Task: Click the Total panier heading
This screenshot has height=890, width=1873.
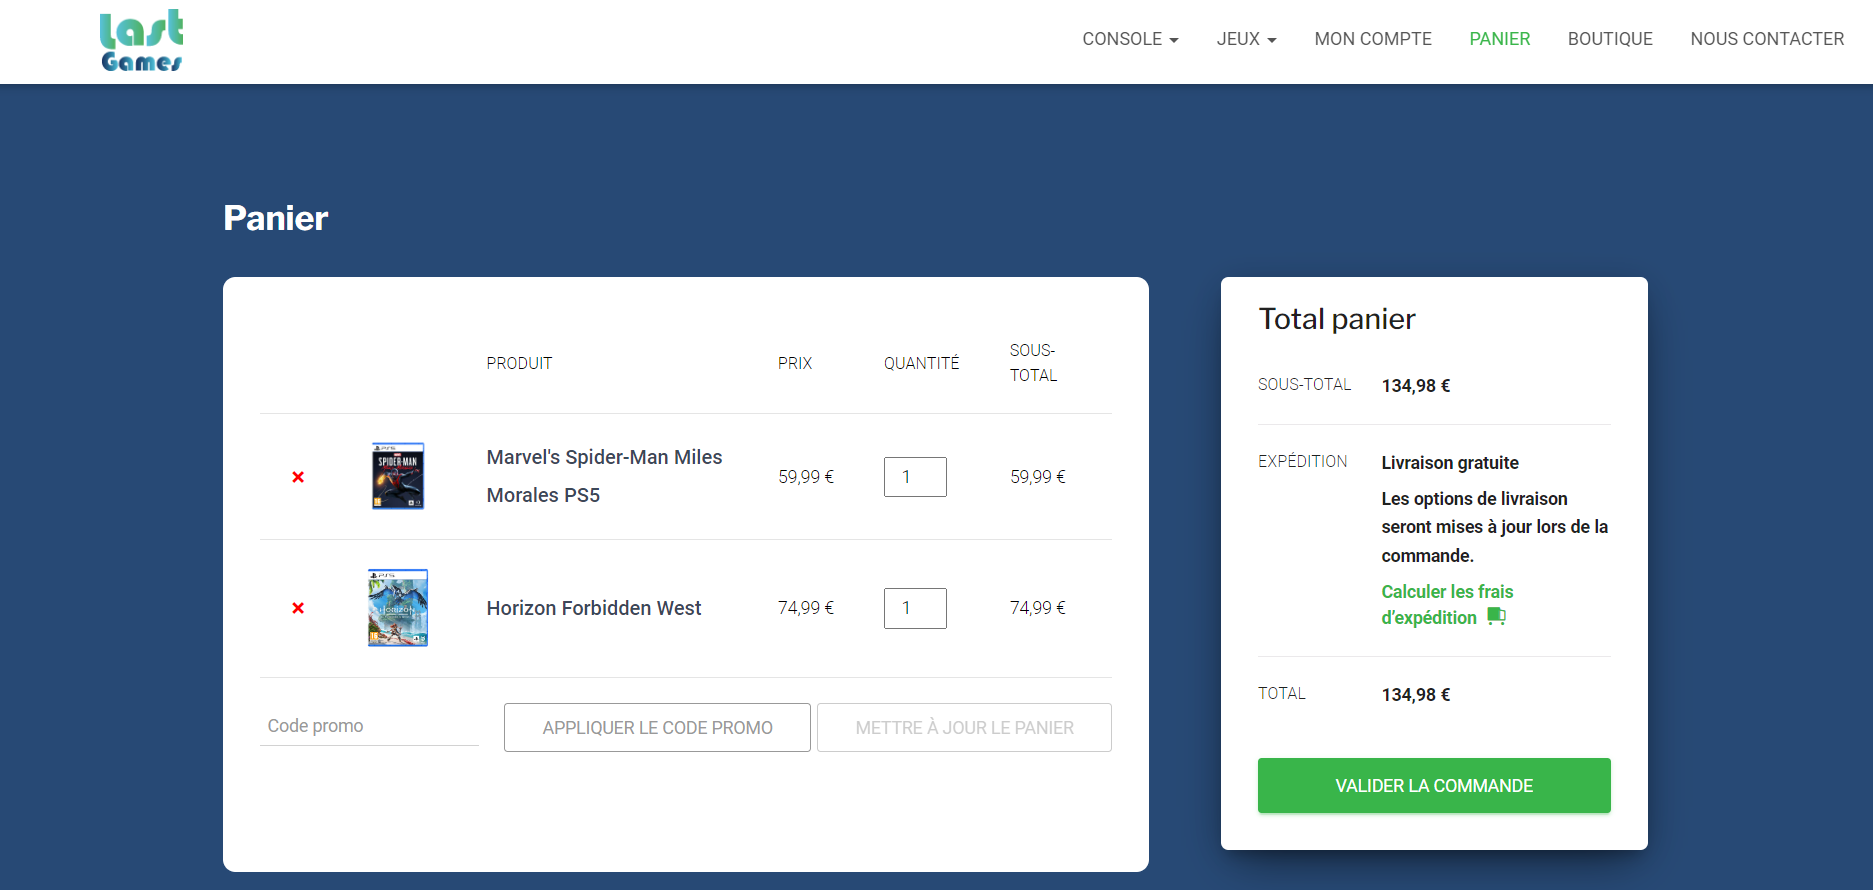Action: (x=1337, y=319)
